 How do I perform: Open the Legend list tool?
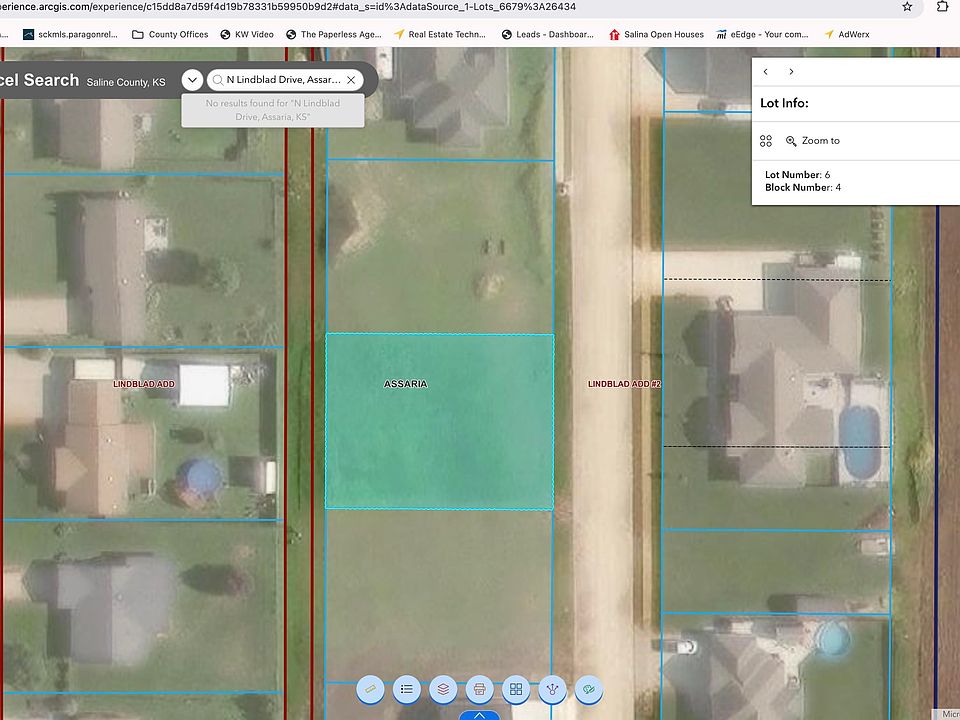coord(407,689)
